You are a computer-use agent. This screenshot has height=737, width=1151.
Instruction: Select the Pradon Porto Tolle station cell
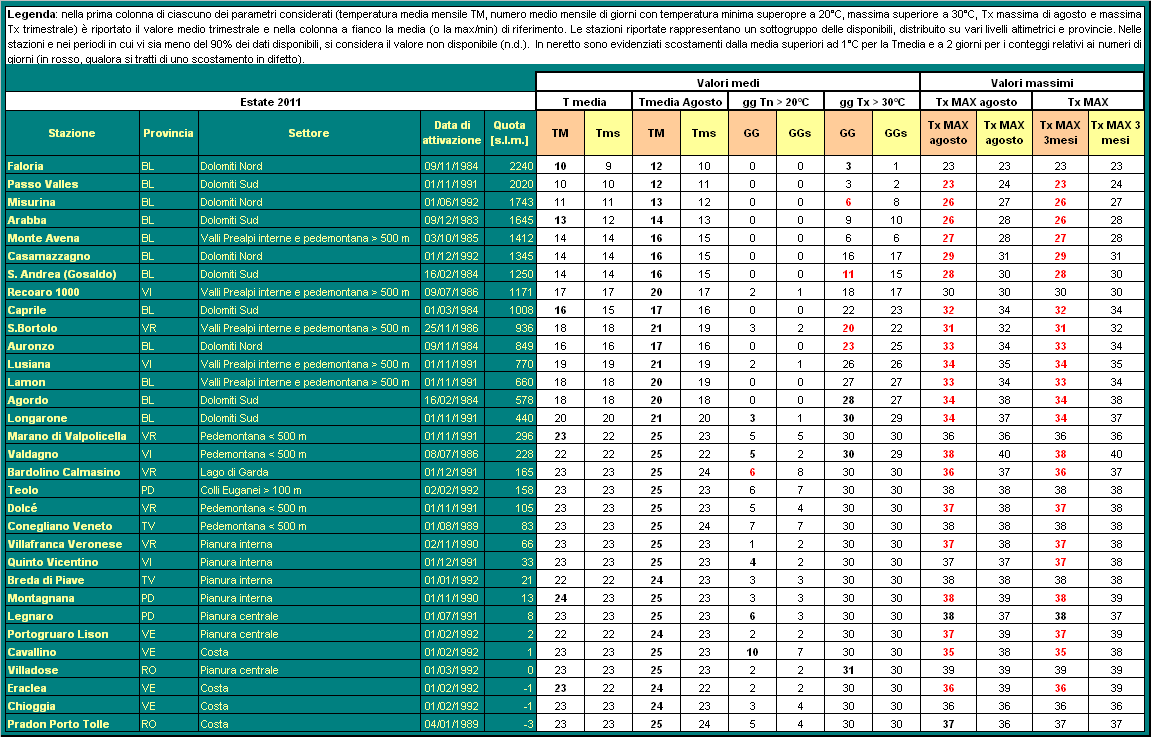click(x=58, y=724)
